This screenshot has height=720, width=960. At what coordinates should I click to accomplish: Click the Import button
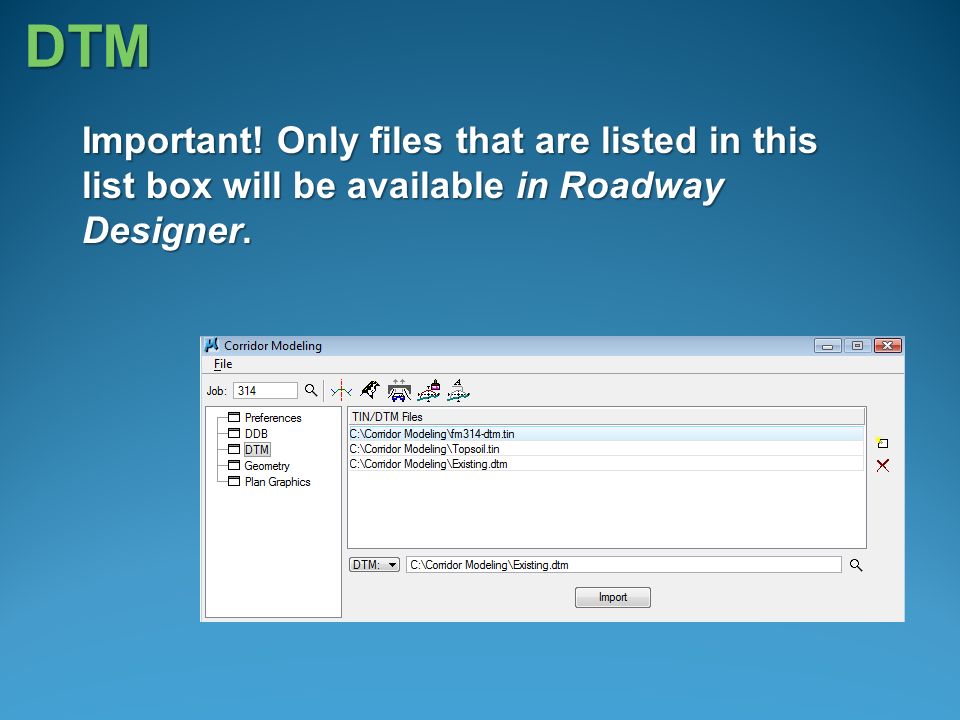coord(613,597)
